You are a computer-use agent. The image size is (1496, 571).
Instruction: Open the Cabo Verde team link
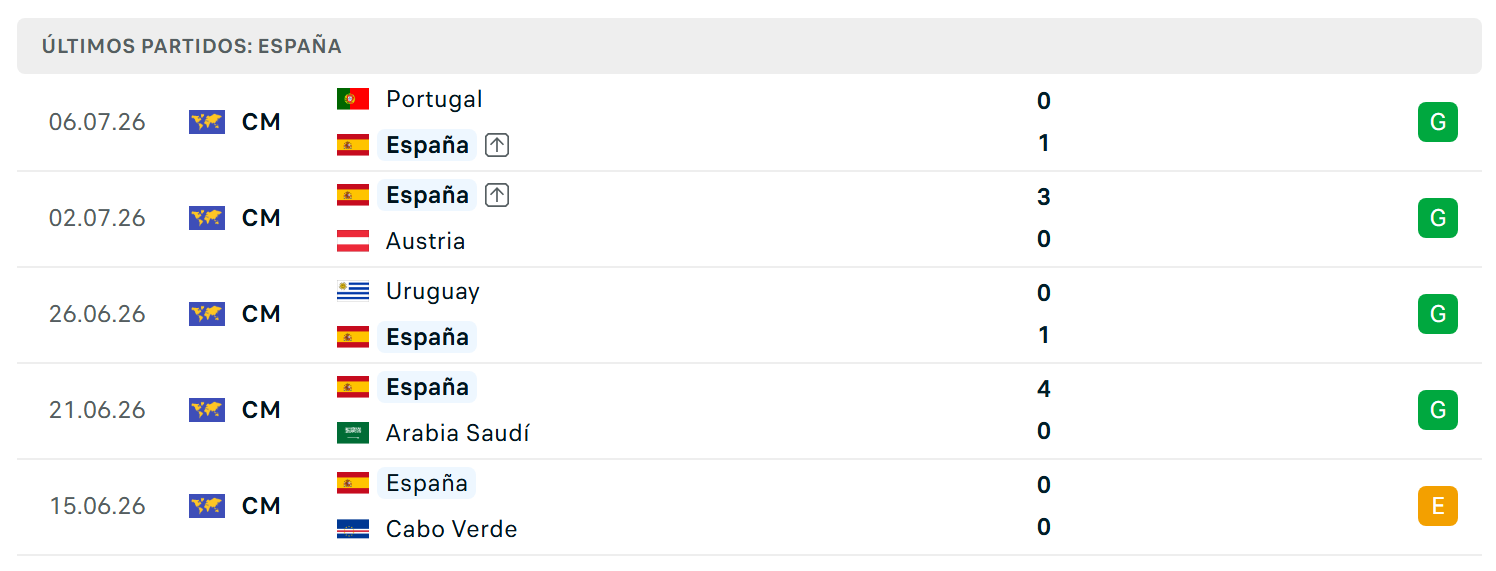click(x=452, y=529)
